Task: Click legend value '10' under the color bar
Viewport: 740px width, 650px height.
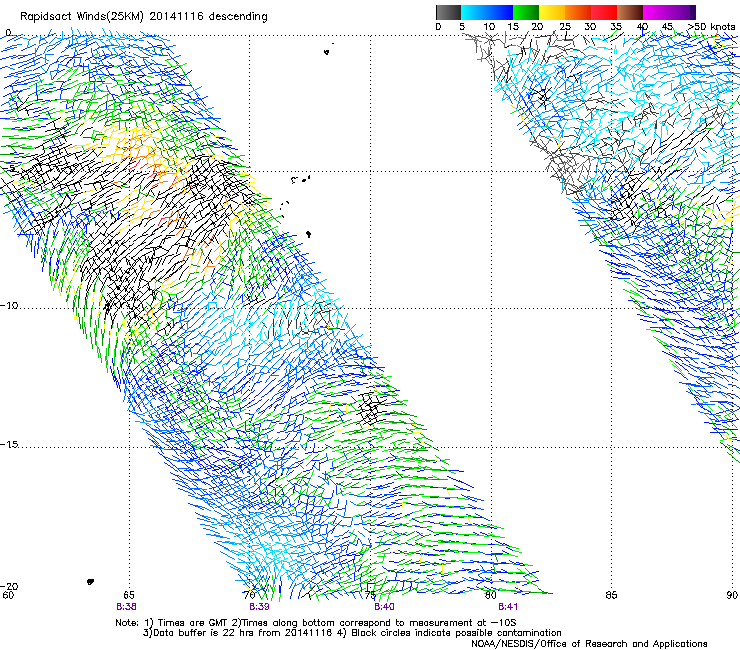Action: pyautogui.click(x=489, y=27)
